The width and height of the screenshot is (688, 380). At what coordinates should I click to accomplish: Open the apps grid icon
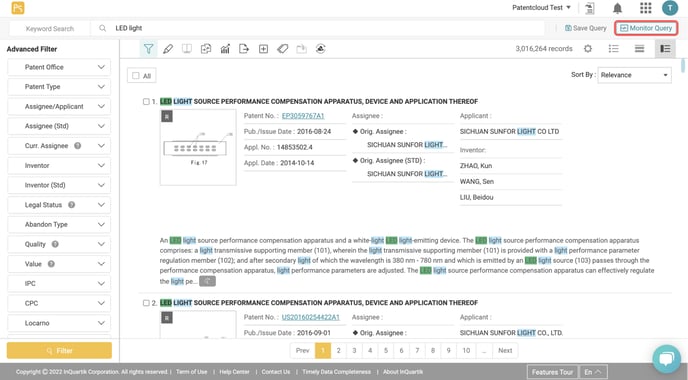(645, 8)
